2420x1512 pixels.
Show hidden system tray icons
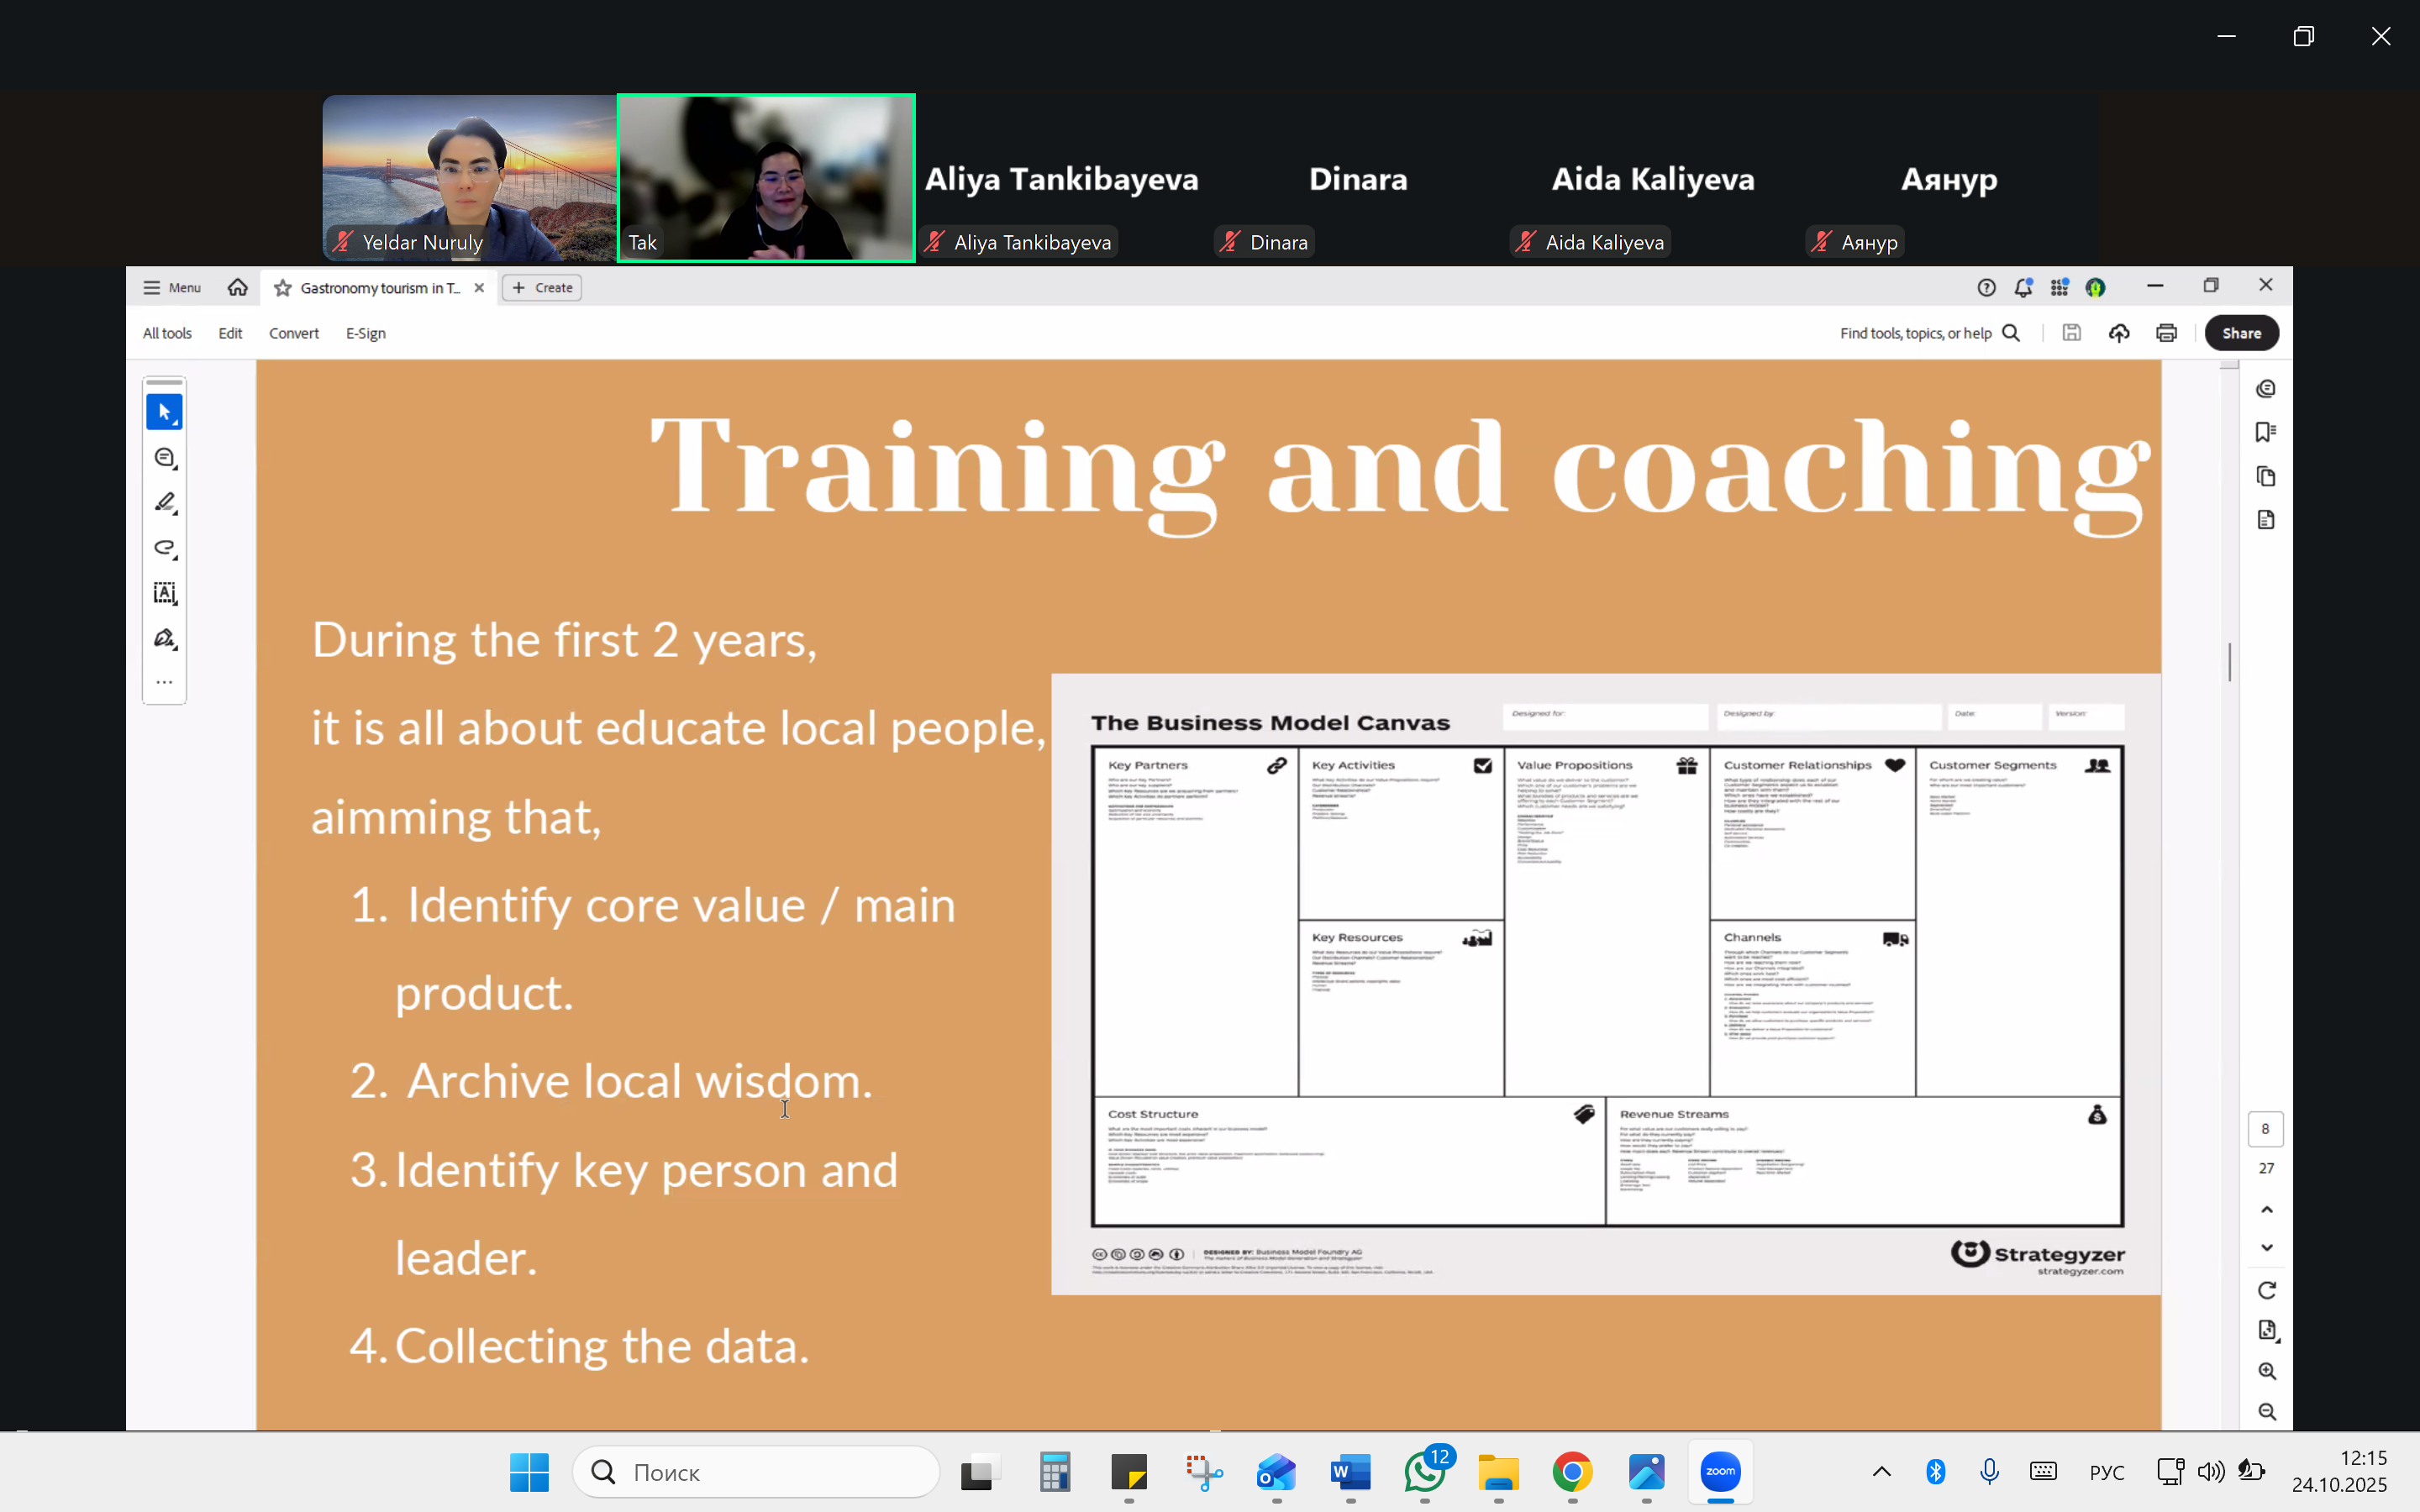click(x=1881, y=1471)
